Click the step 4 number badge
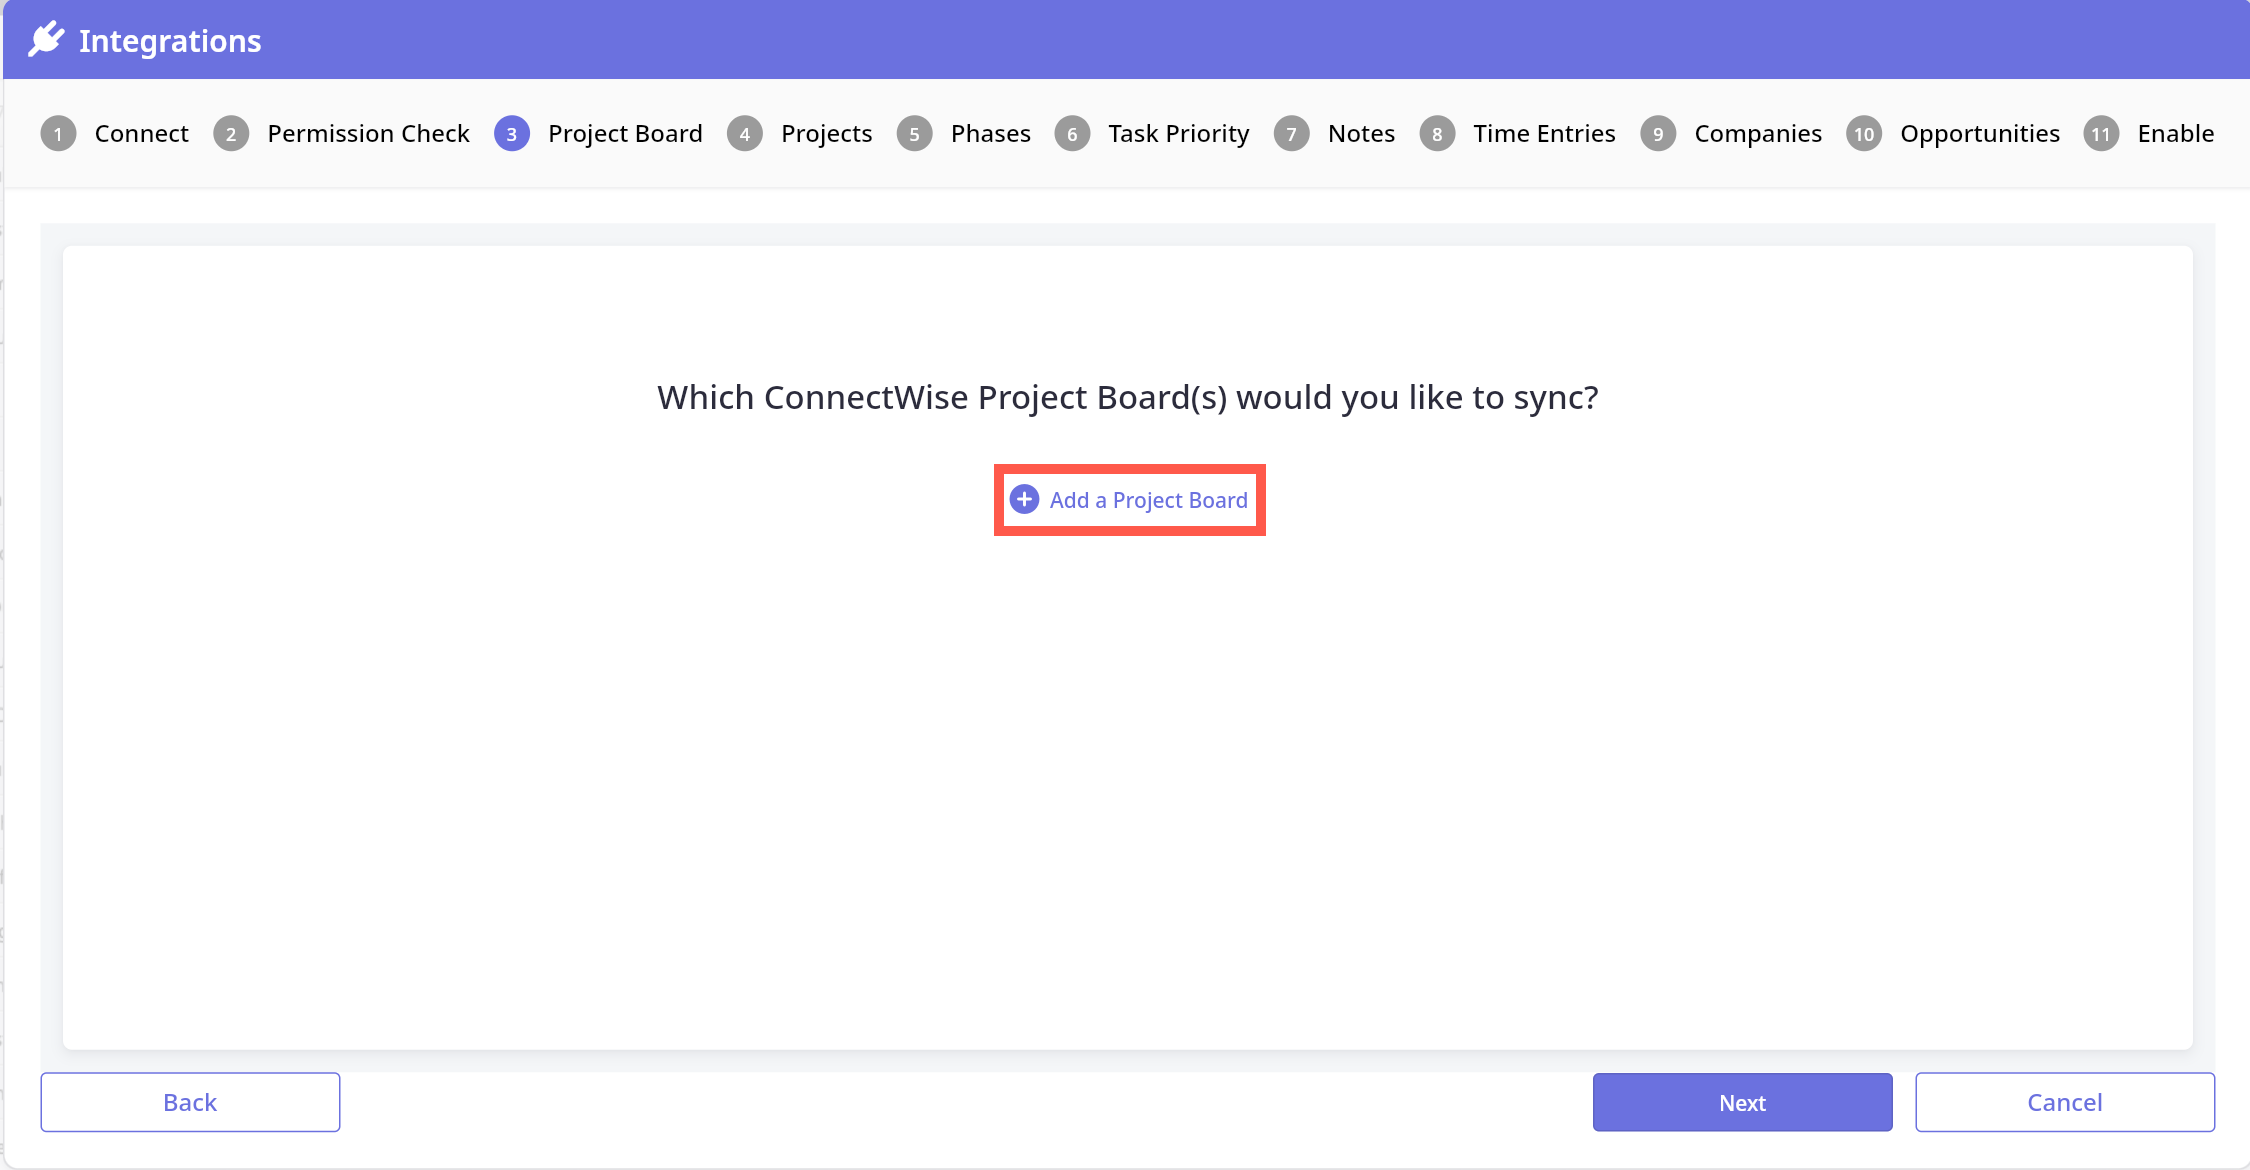2250x1170 pixels. 745,134
